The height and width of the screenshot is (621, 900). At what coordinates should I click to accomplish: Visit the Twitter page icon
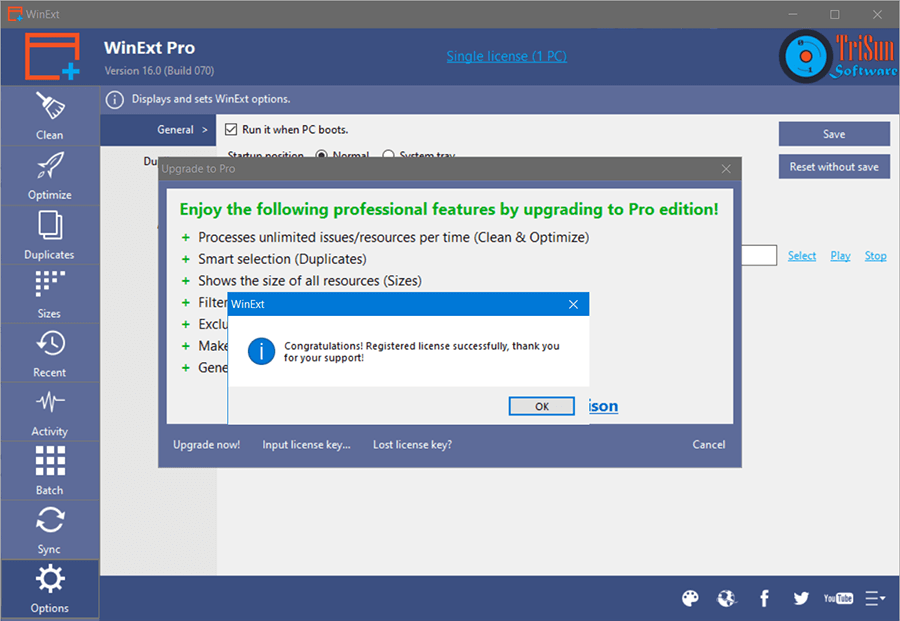[801, 599]
